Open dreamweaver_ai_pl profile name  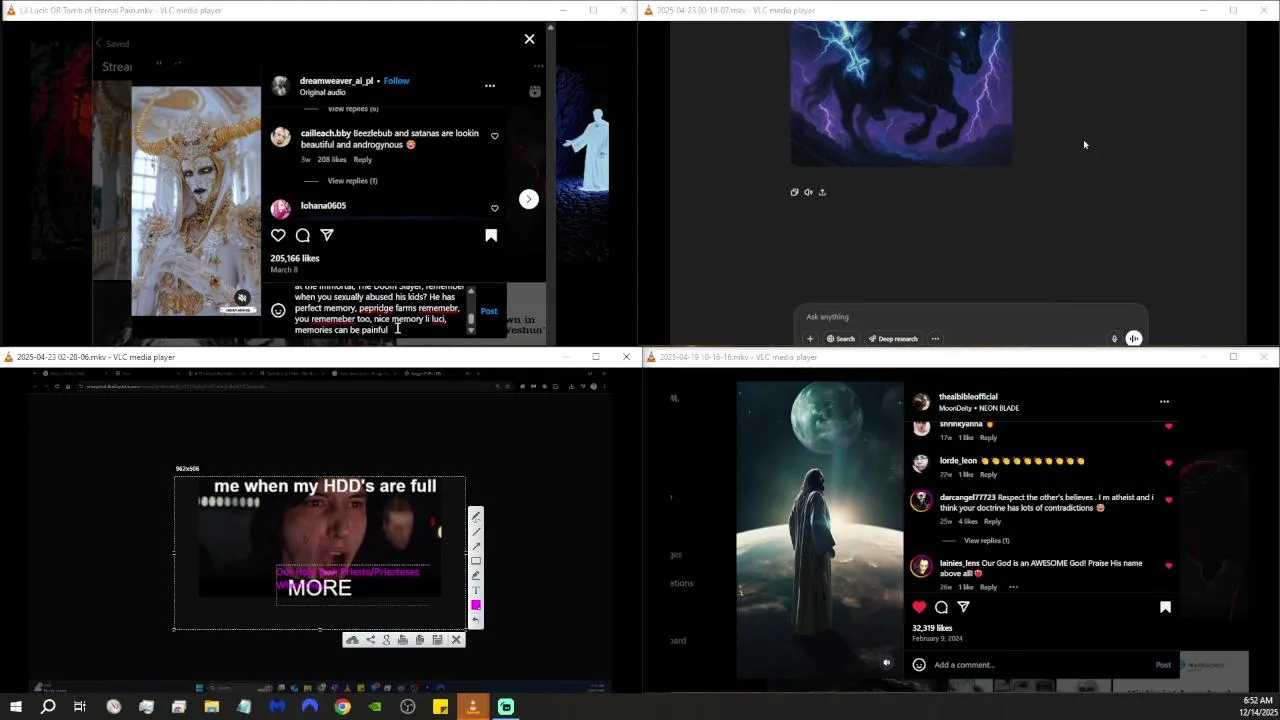click(x=336, y=81)
